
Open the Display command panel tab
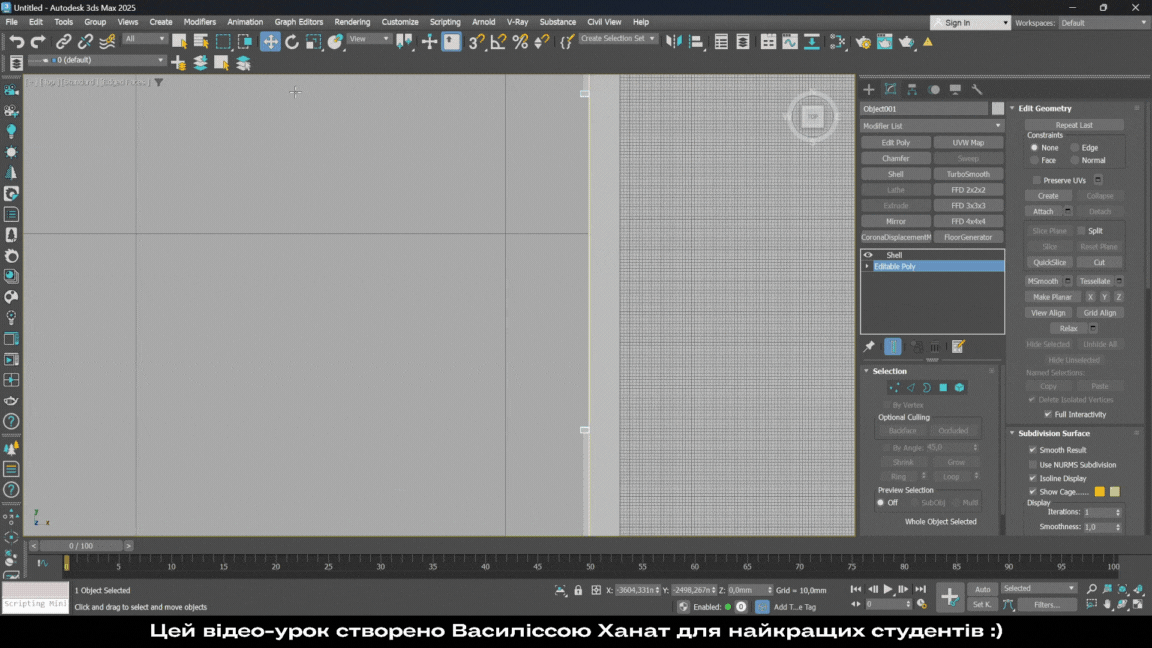tap(955, 90)
